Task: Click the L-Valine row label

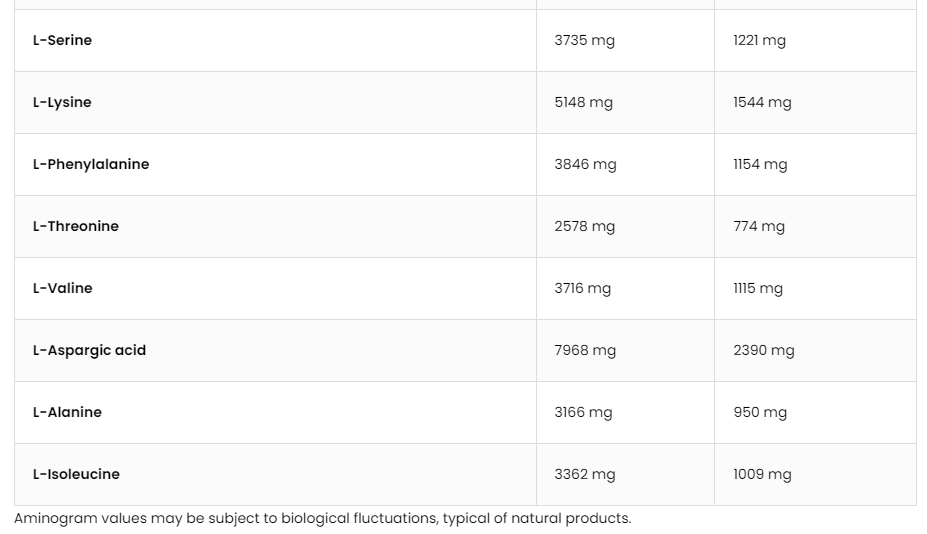Action: pyautogui.click(x=63, y=288)
